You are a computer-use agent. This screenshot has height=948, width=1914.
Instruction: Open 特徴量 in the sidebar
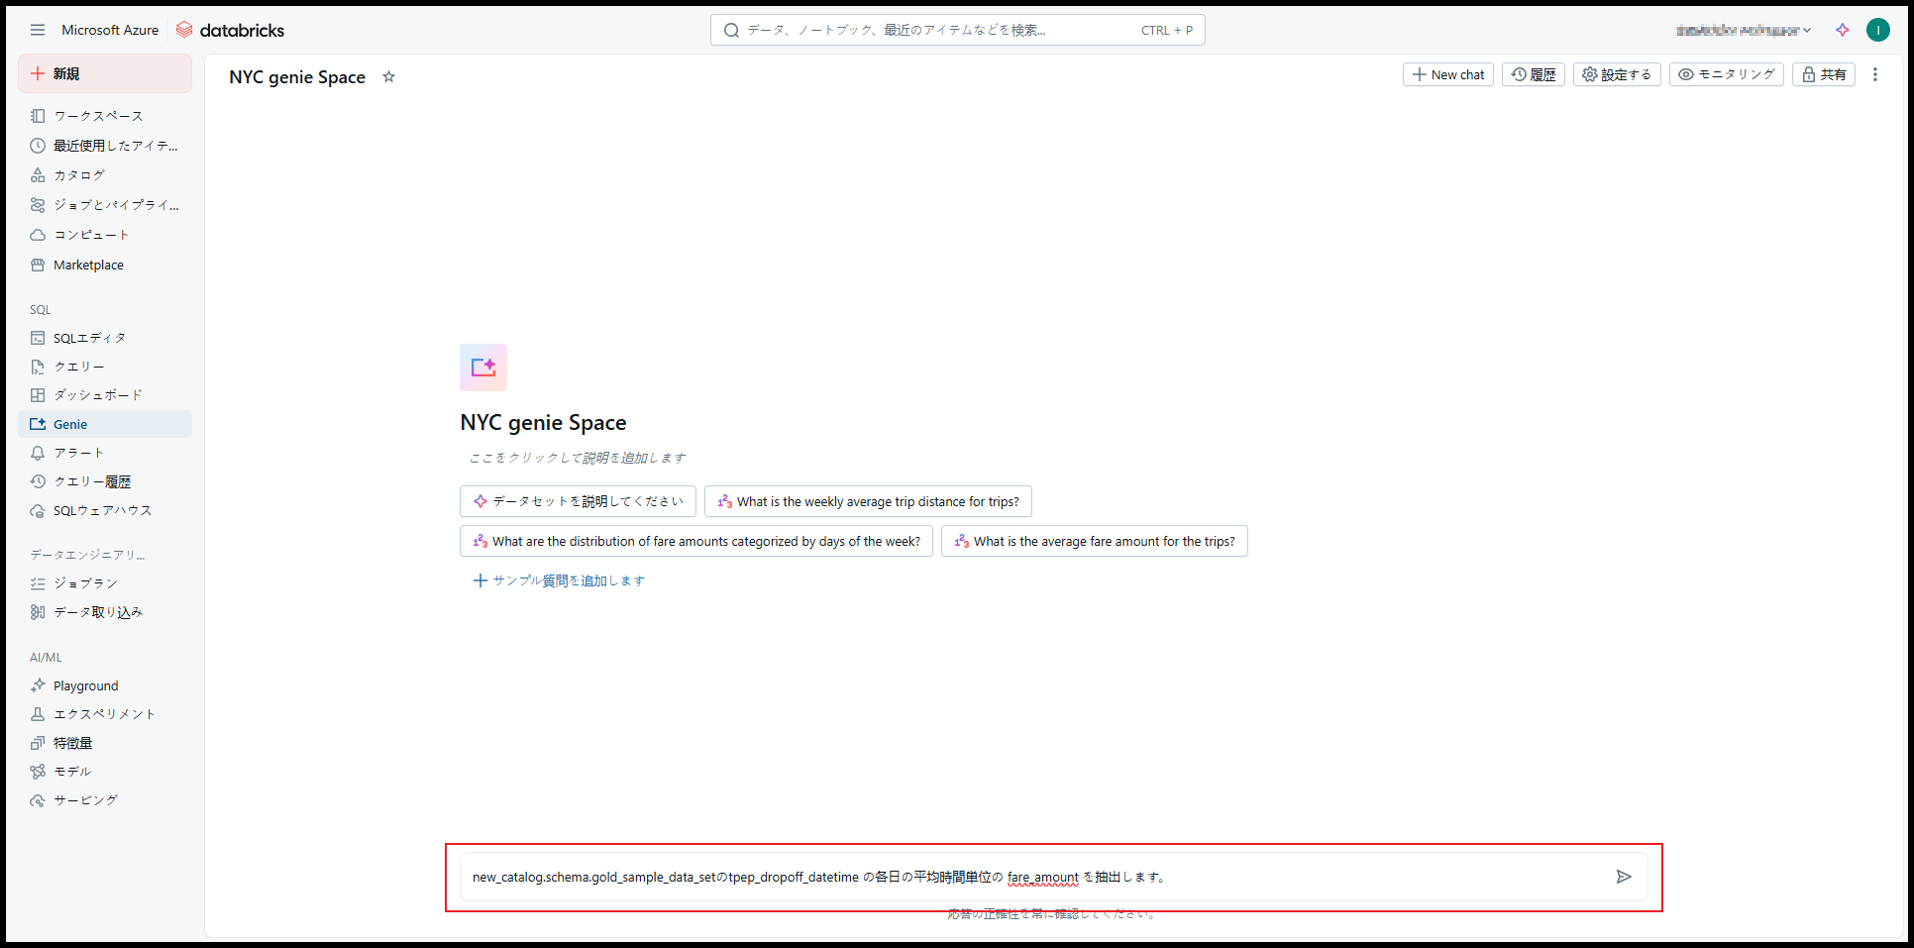click(105, 743)
